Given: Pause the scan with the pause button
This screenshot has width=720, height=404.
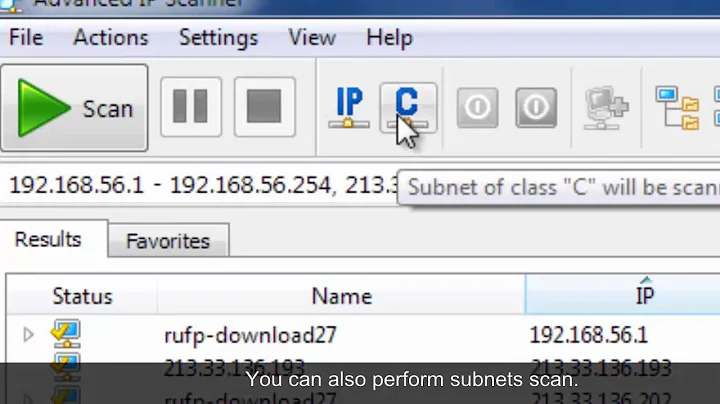Looking at the screenshot, I should pos(191,107).
